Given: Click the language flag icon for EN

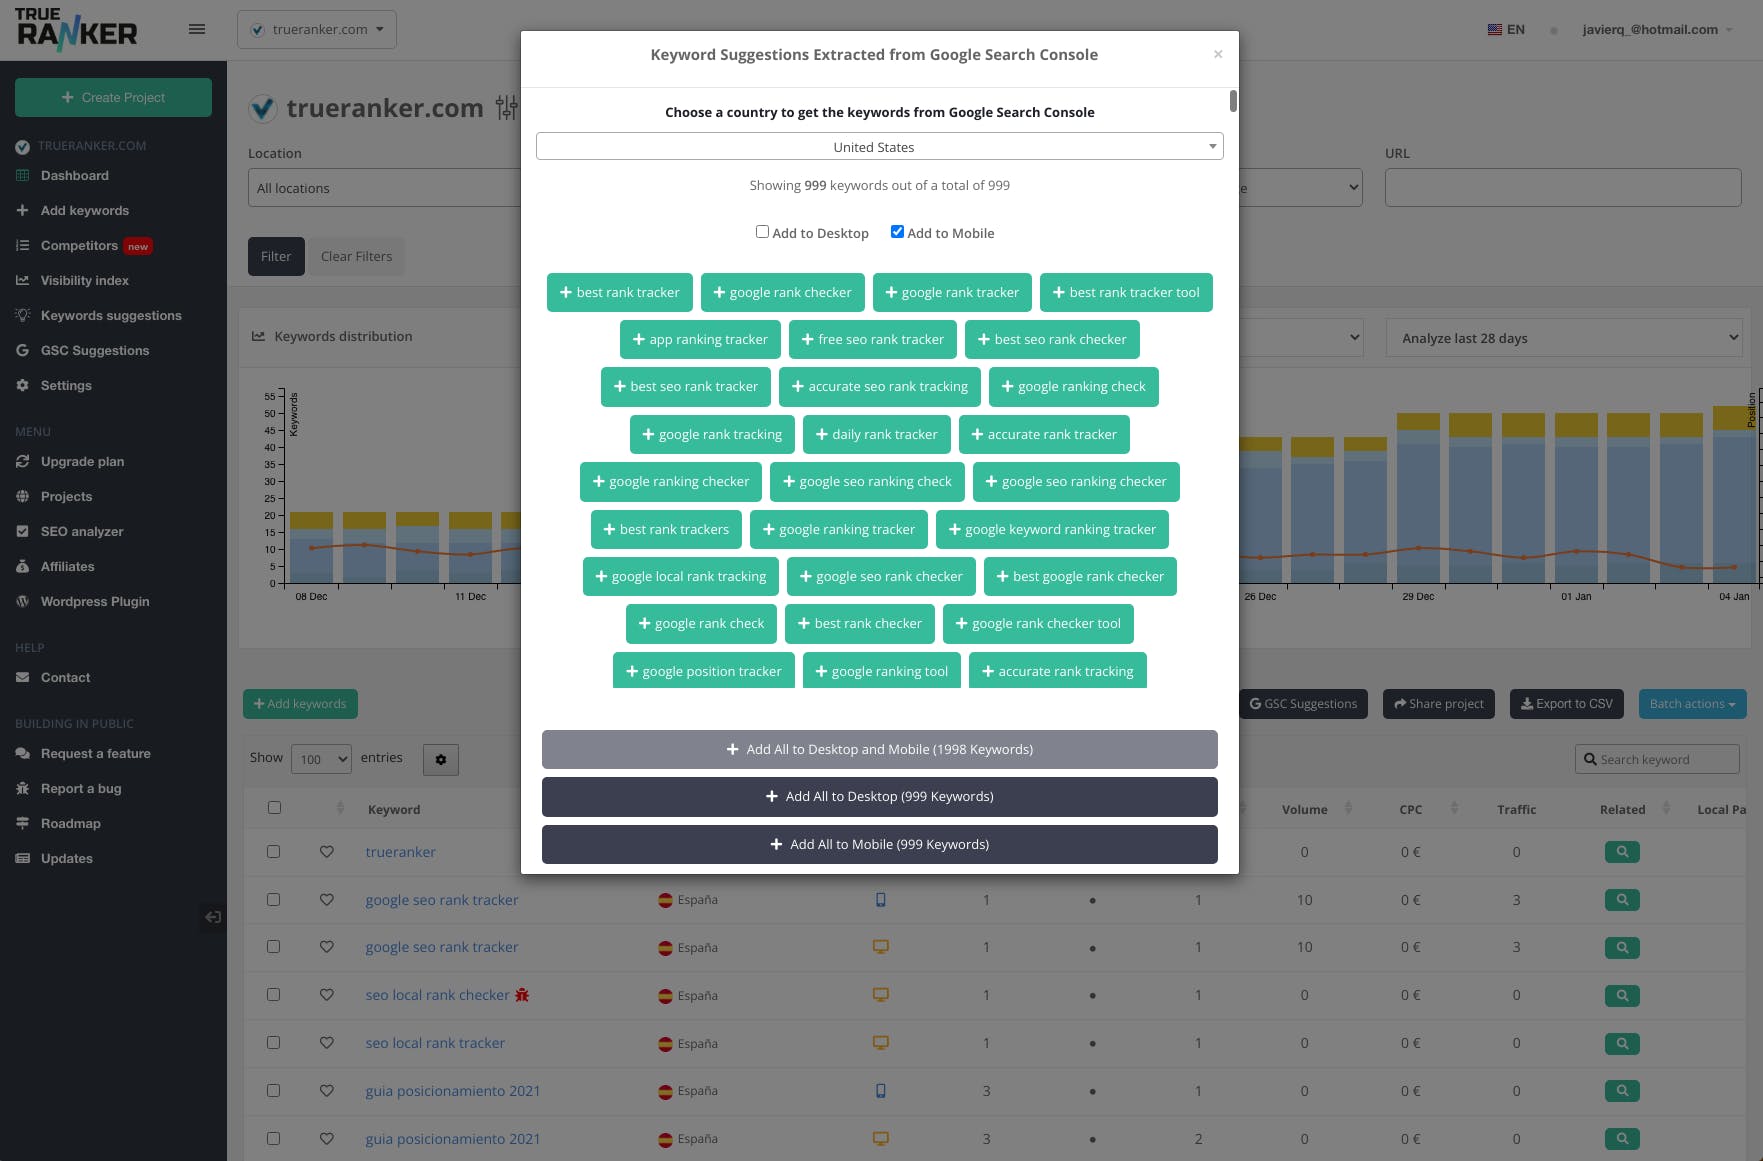Looking at the screenshot, I should pos(1495,30).
